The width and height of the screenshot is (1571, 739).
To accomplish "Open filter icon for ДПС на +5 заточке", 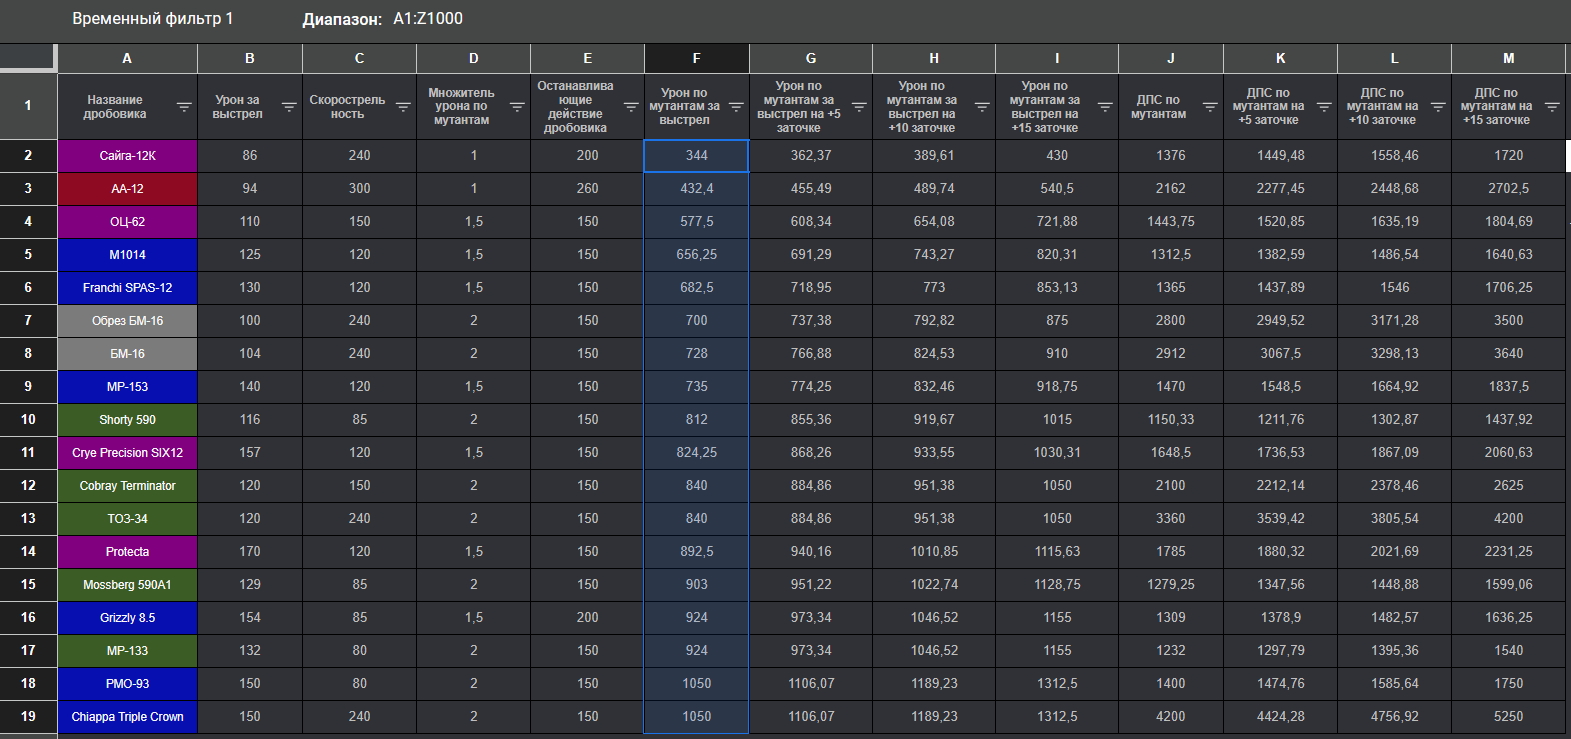I will tap(1324, 107).
